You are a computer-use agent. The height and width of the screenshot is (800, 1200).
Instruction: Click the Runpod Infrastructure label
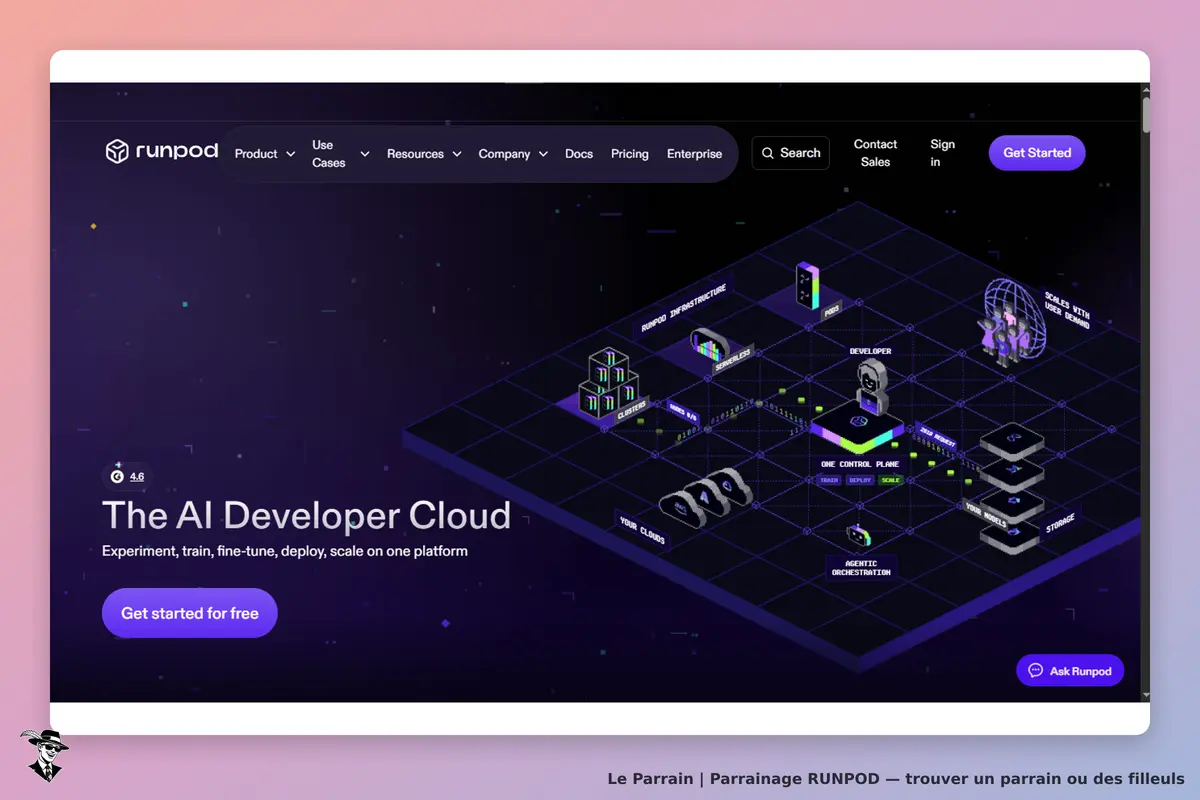pos(685,308)
